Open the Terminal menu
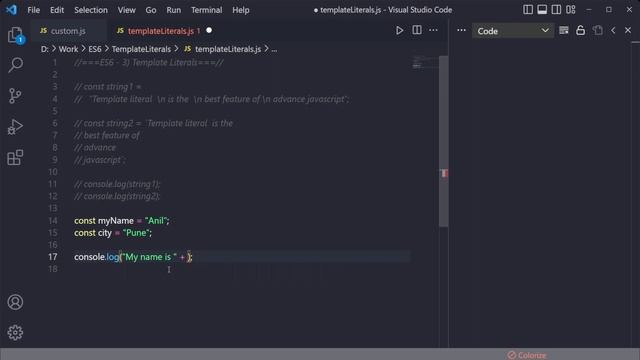The image size is (640, 360). (207, 10)
